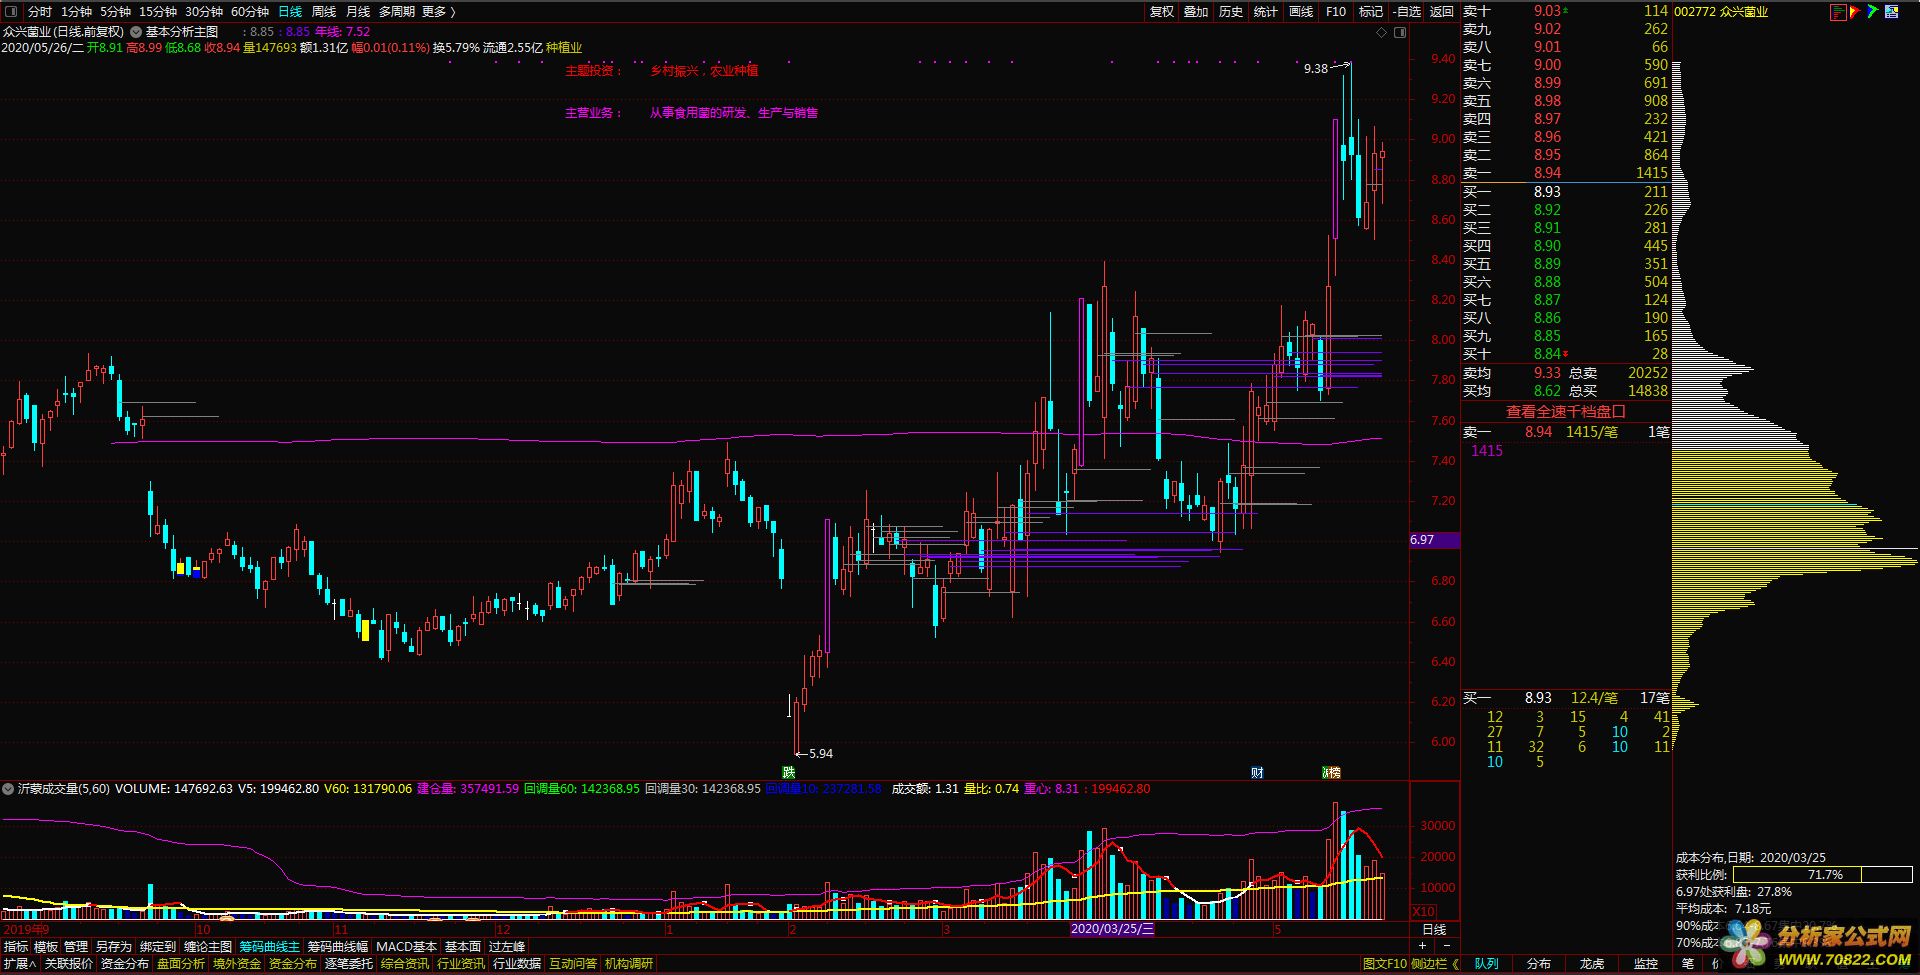
Task: Click the 复权 toolbar button
Action: tap(1162, 12)
